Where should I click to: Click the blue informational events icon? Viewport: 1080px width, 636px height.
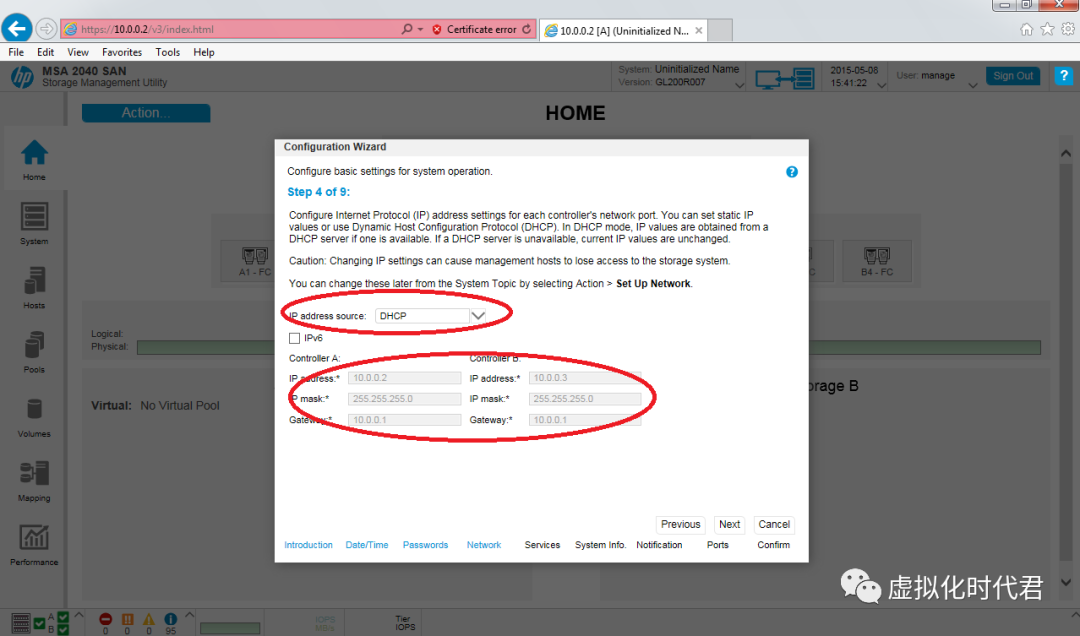pyautogui.click(x=170, y=619)
